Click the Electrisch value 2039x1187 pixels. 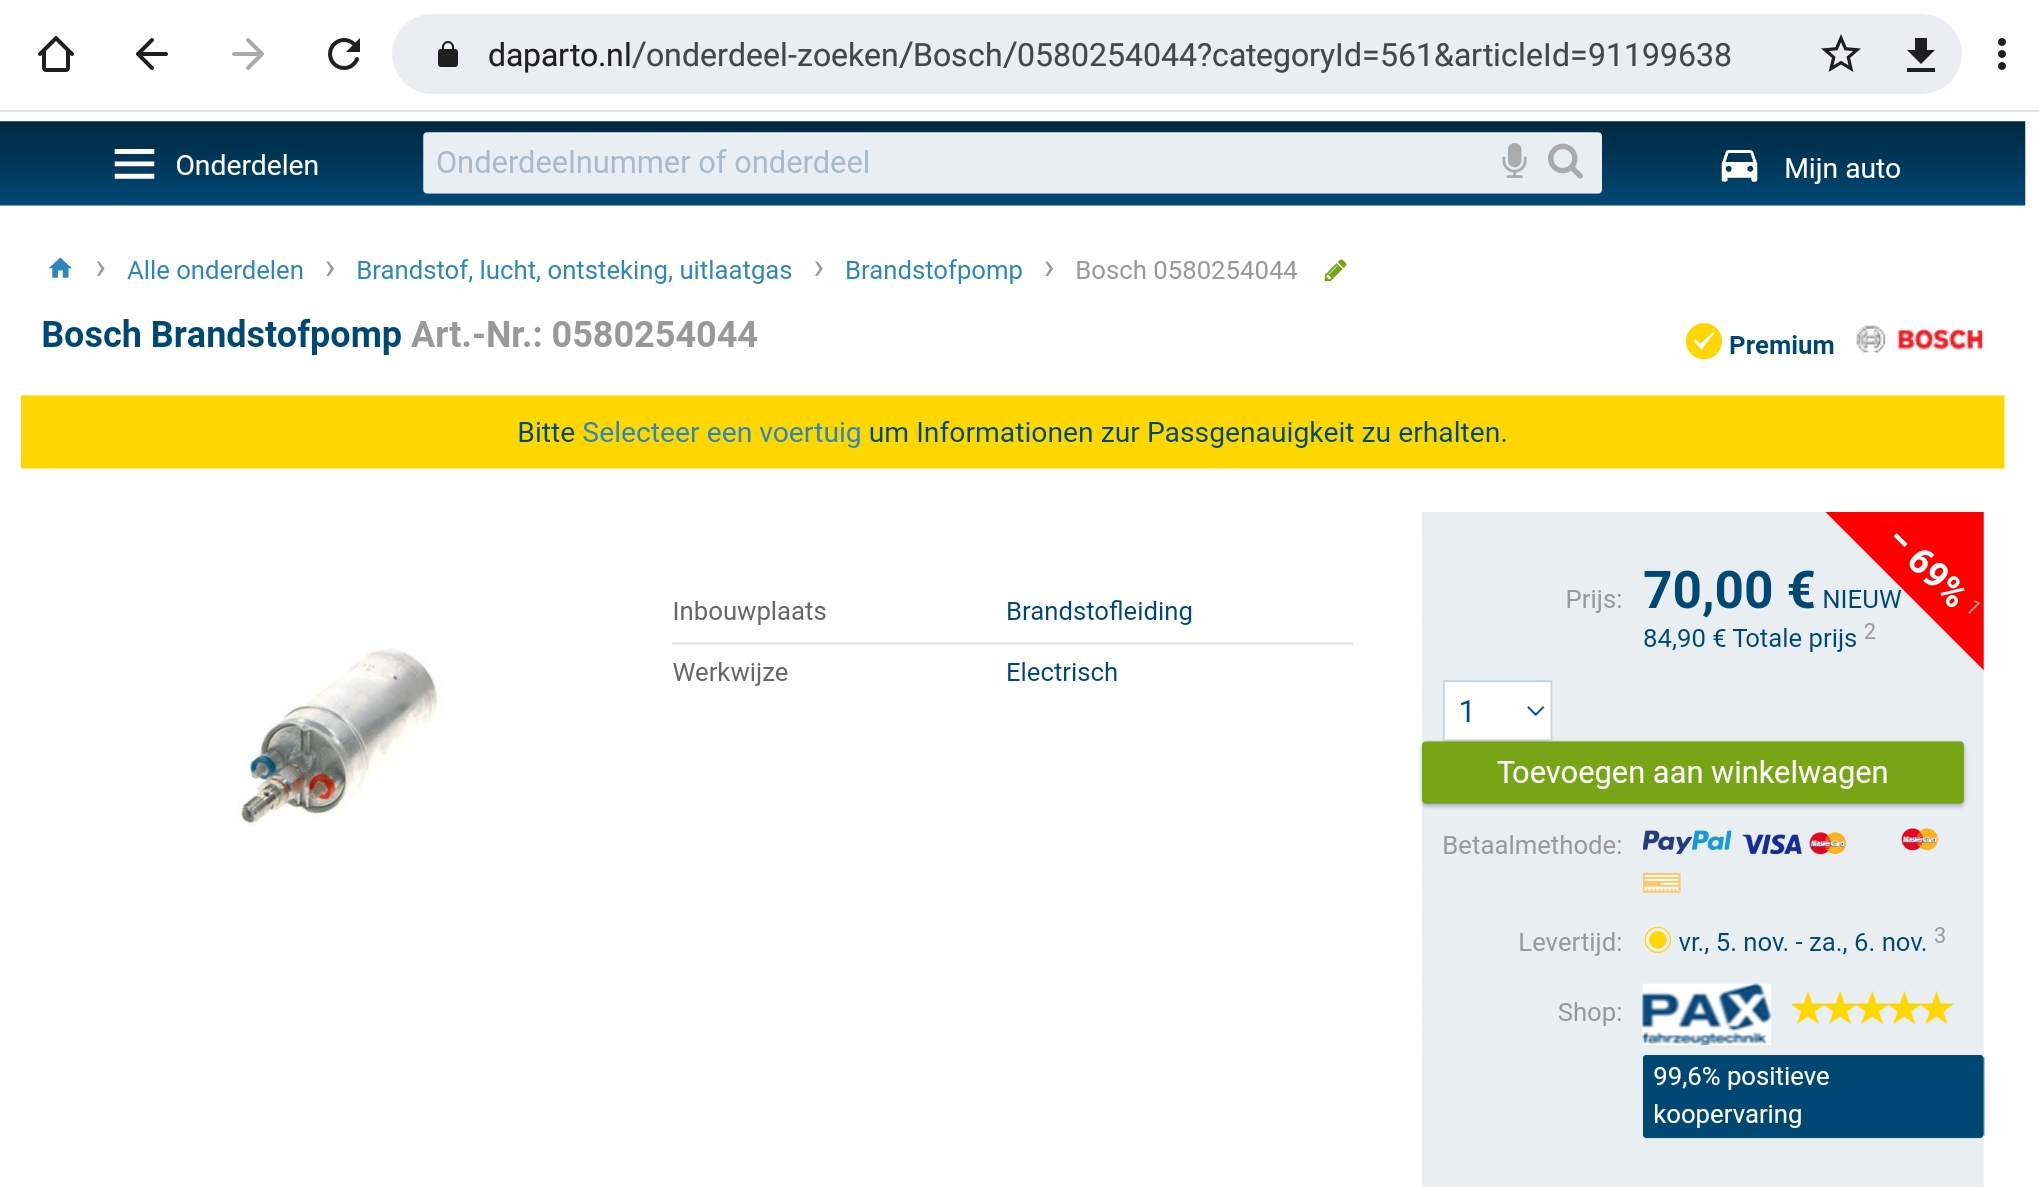(x=1062, y=672)
